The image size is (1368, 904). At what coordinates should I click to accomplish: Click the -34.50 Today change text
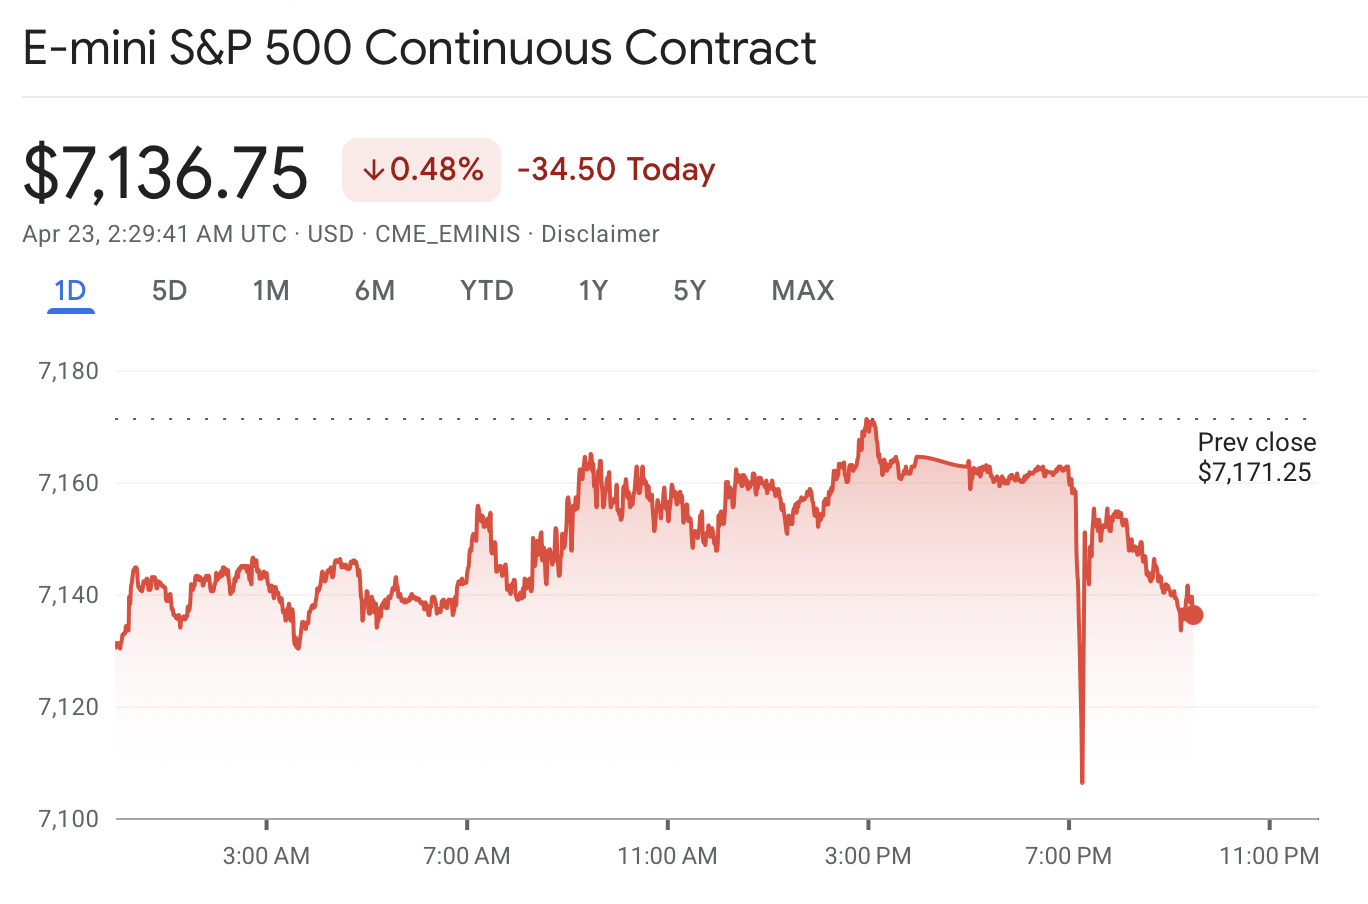[616, 170]
